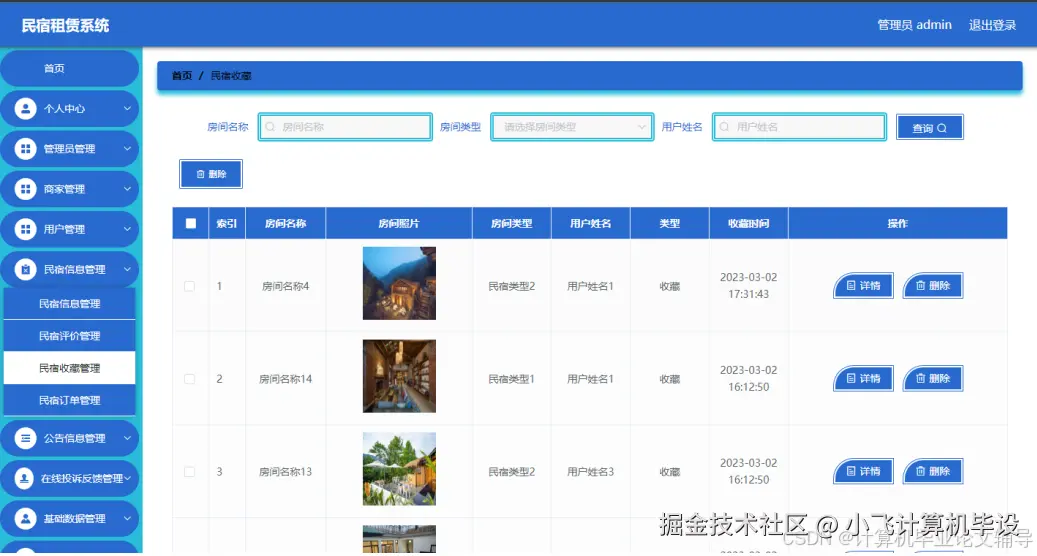
Task: Click the 收藏时间 column header
Action: (748, 223)
